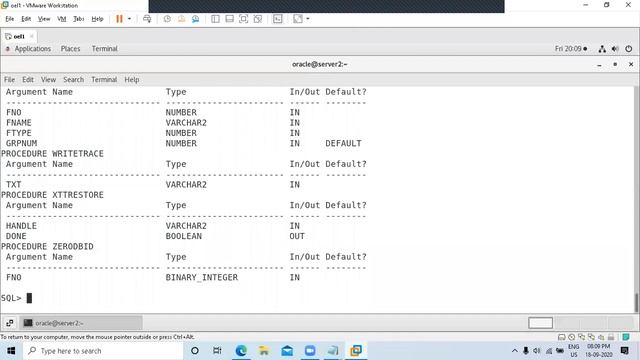The width and height of the screenshot is (640, 360).
Task: Open the terminal window Help menu
Action: point(132,80)
